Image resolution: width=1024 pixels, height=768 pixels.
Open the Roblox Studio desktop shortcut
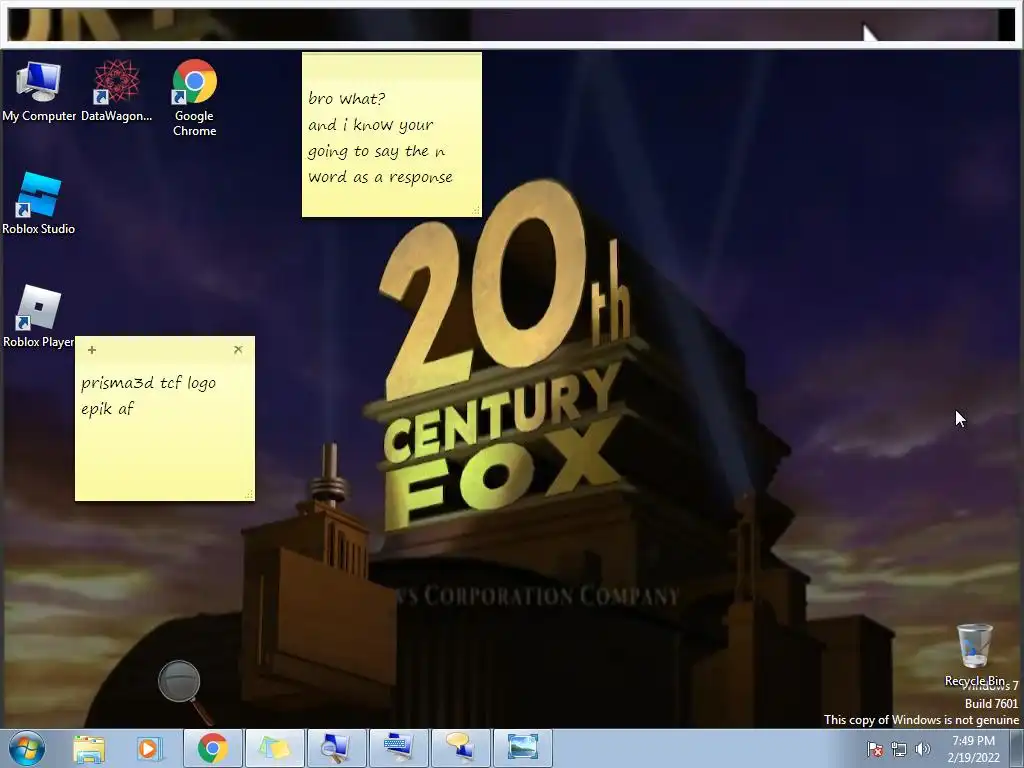coord(39,203)
